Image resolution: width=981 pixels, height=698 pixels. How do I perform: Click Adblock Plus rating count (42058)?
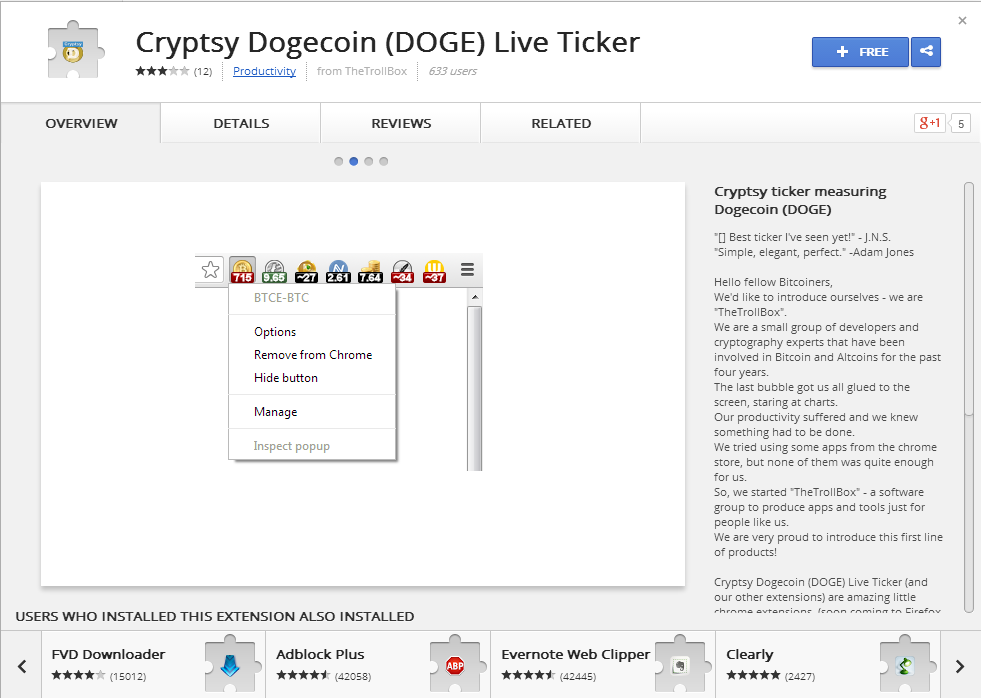click(353, 676)
